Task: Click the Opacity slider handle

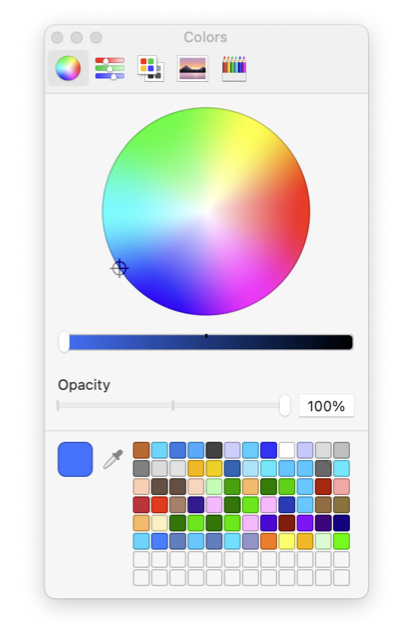Action: point(284,405)
